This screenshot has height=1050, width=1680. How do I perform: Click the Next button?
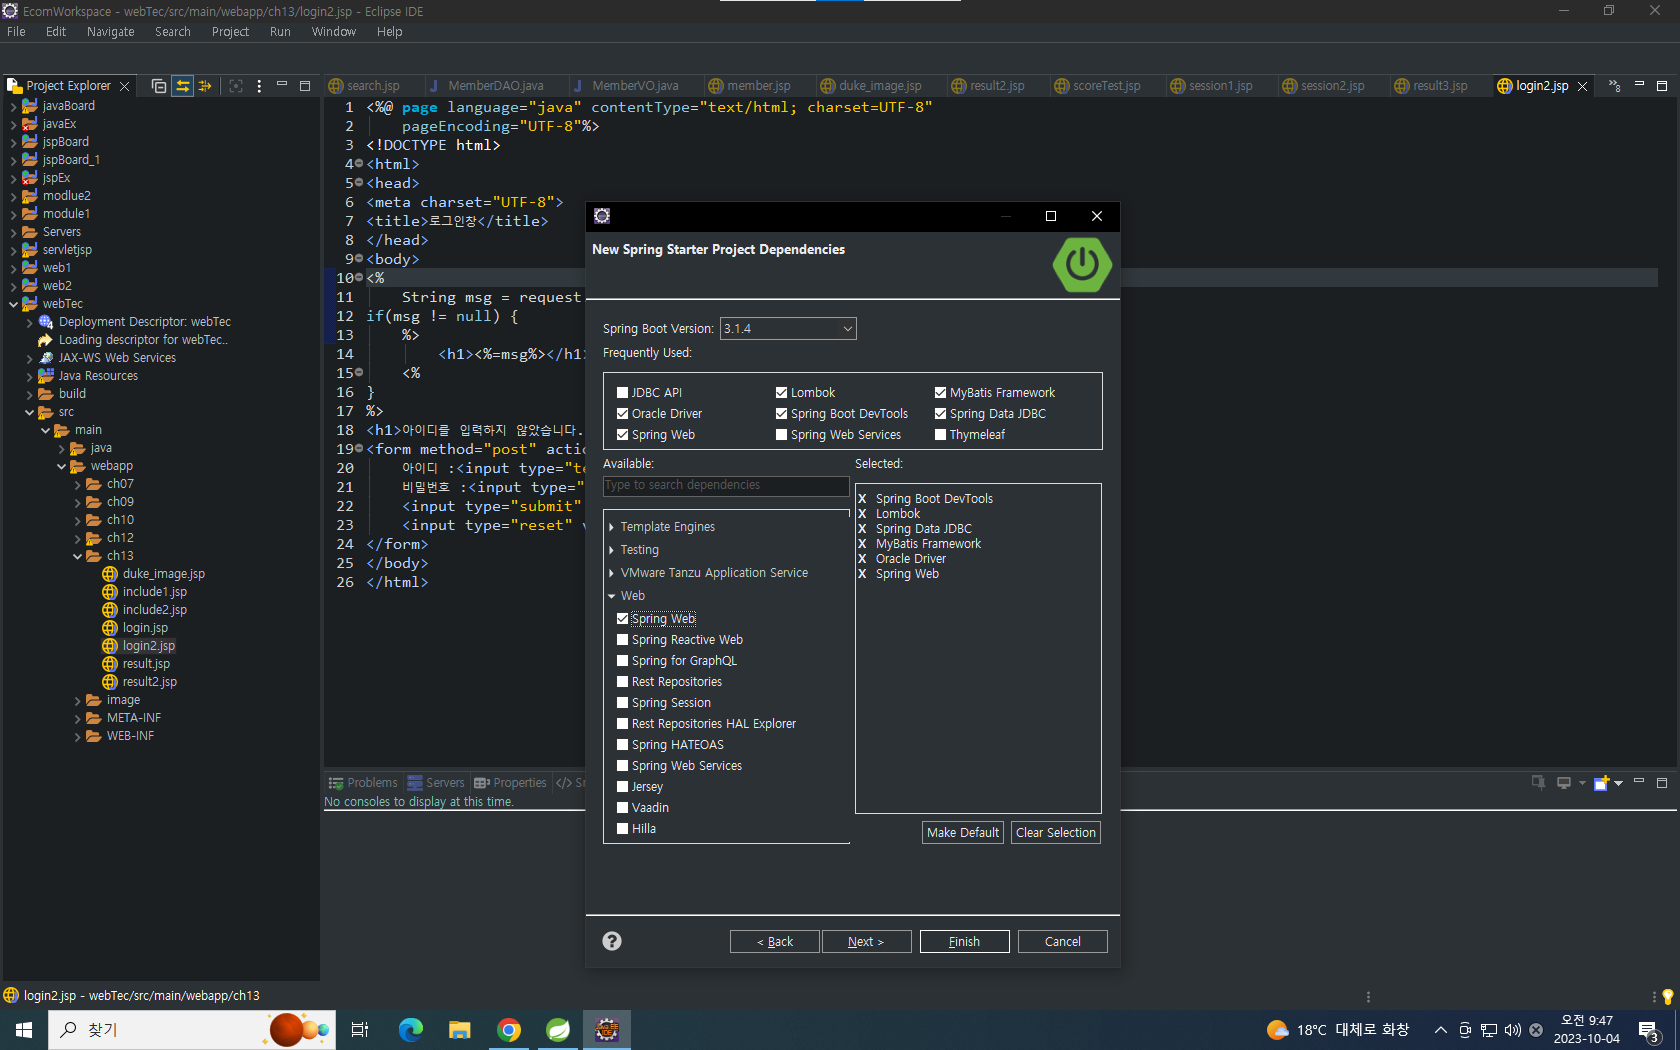pos(866,942)
